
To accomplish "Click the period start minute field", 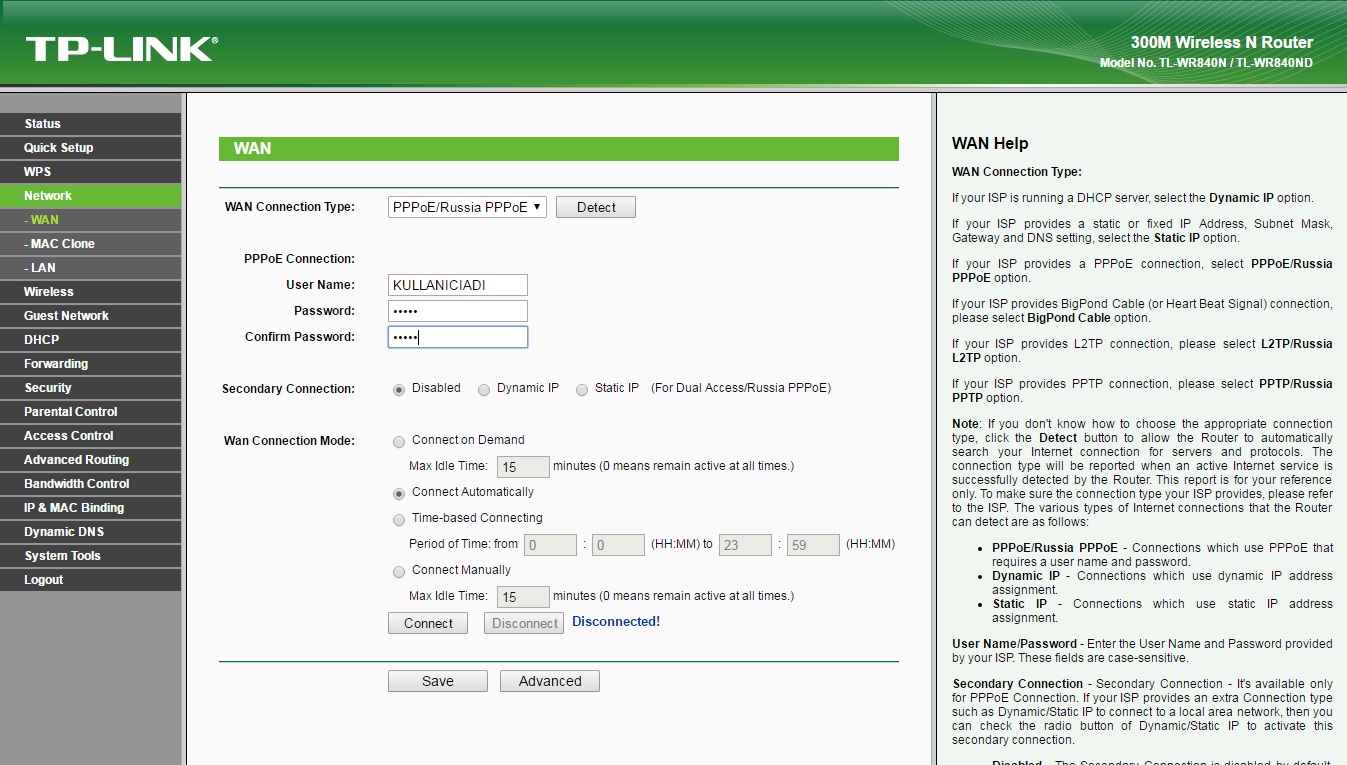I will [618, 545].
